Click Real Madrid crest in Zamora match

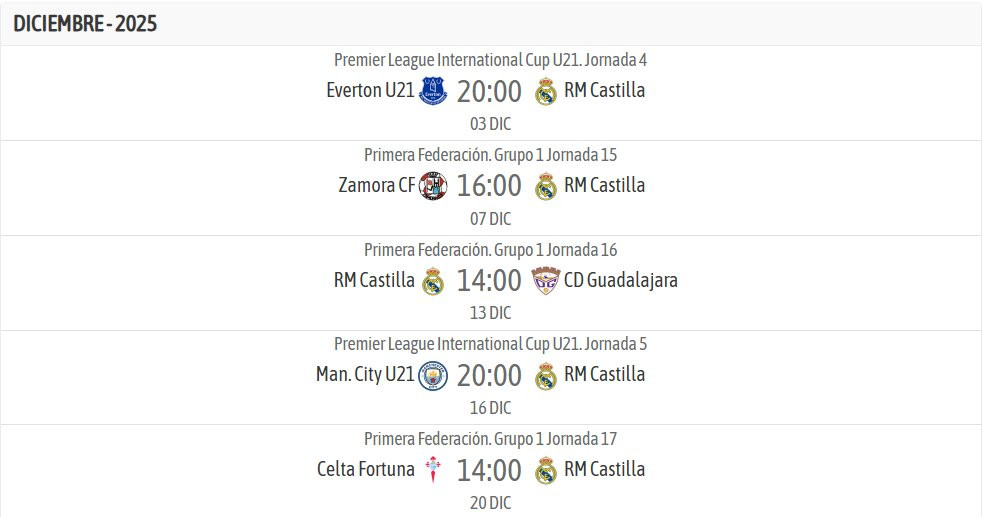pyautogui.click(x=545, y=186)
